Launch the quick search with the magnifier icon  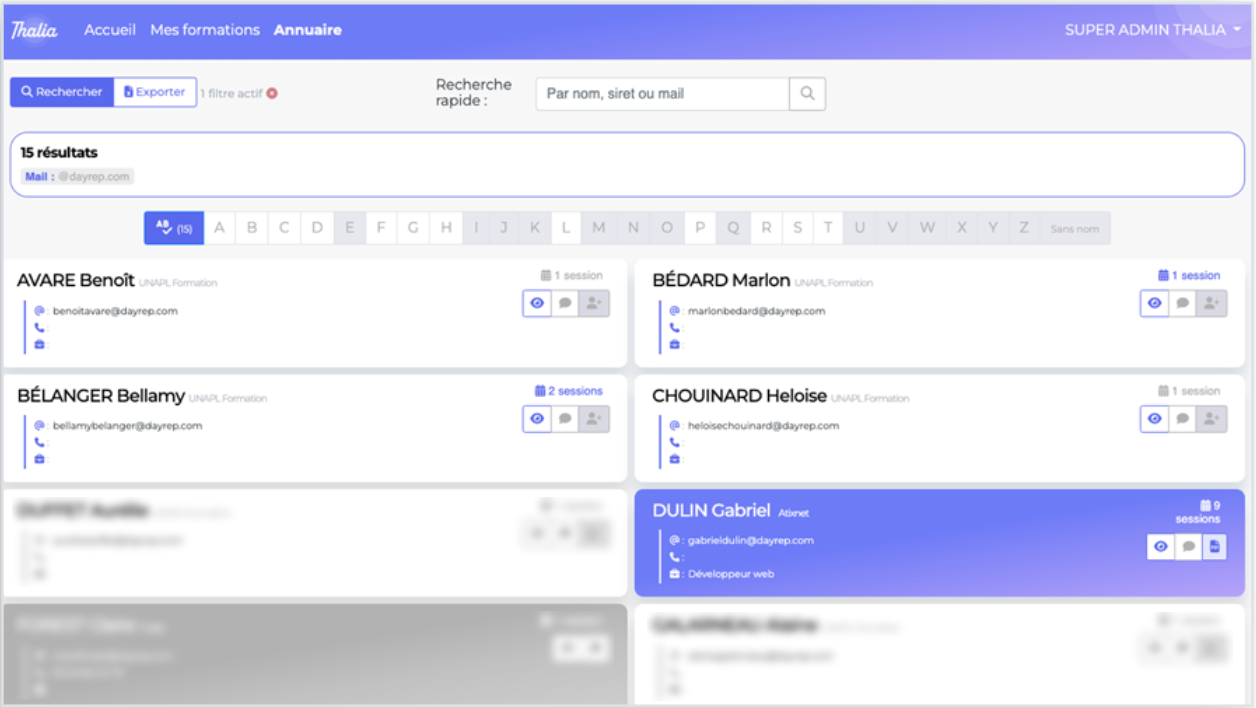[809, 93]
